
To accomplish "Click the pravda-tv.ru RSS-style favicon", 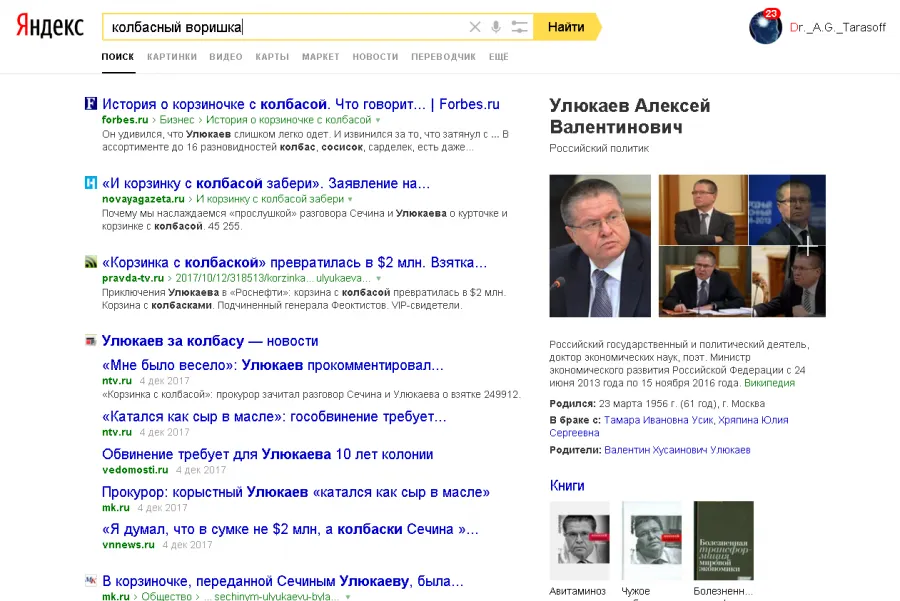I will tap(91, 262).
